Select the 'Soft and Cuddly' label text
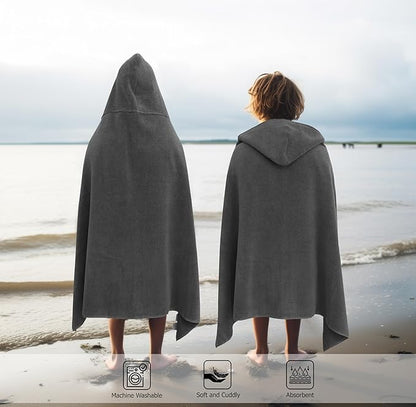This screenshot has width=416, height=407. point(218,395)
